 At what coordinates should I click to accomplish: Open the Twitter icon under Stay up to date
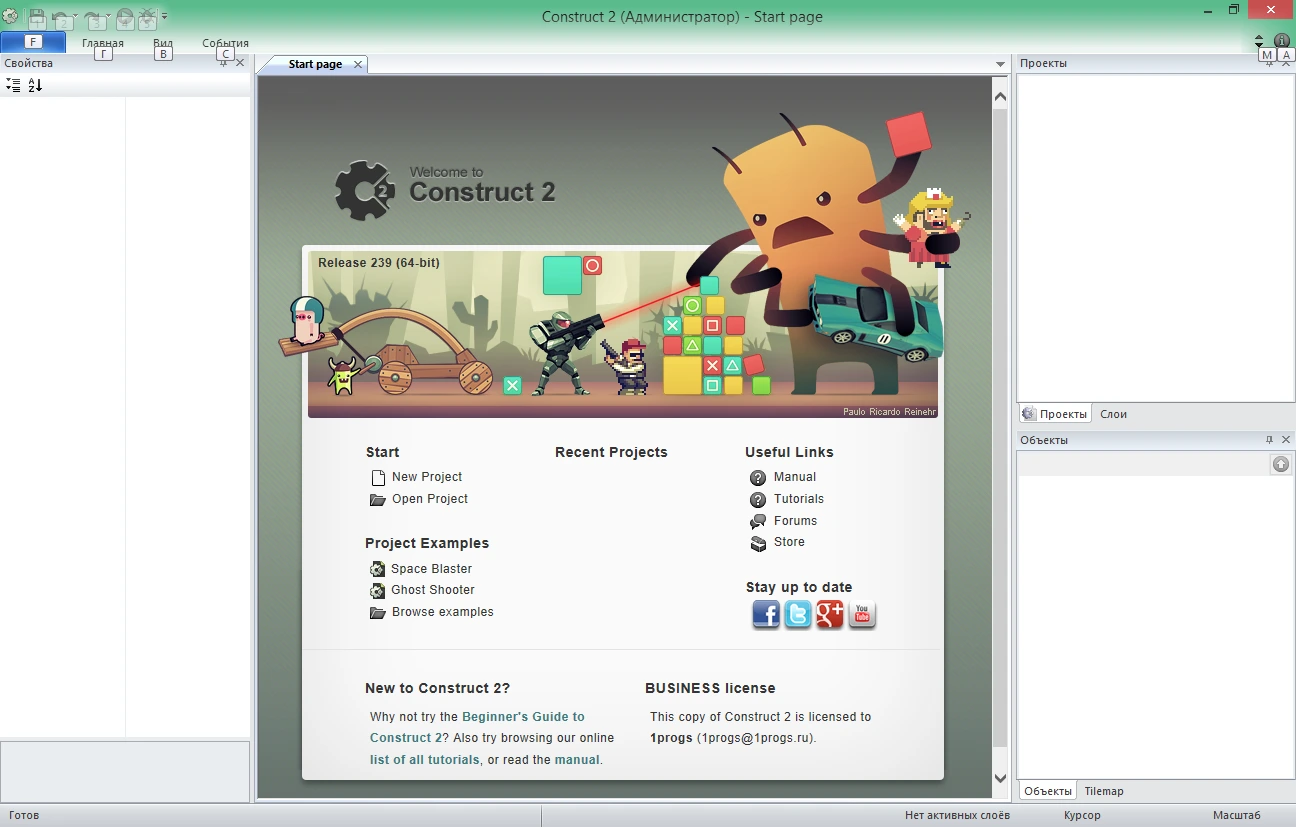click(798, 614)
